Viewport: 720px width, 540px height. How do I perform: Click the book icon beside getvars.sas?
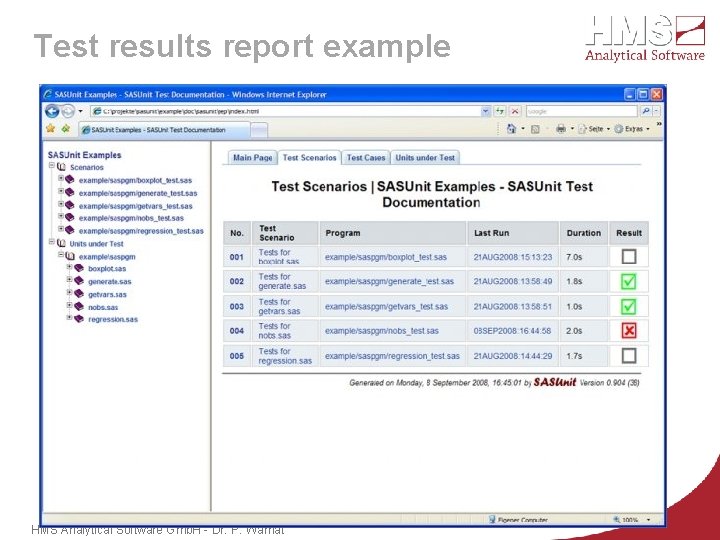tap(79, 293)
